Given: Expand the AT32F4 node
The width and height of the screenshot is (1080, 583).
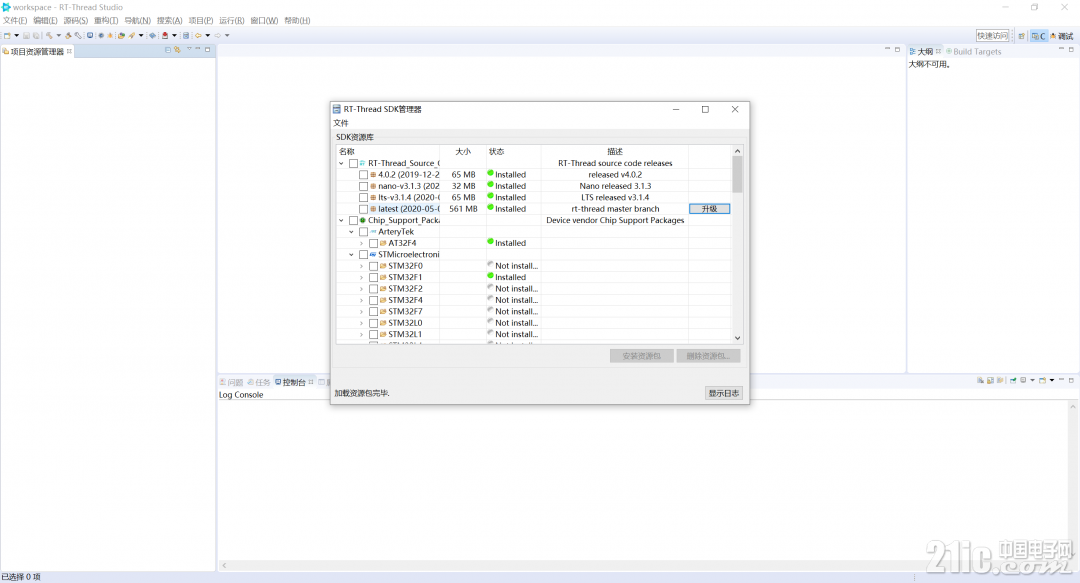Looking at the screenshot, I should (x=362, y=243).
